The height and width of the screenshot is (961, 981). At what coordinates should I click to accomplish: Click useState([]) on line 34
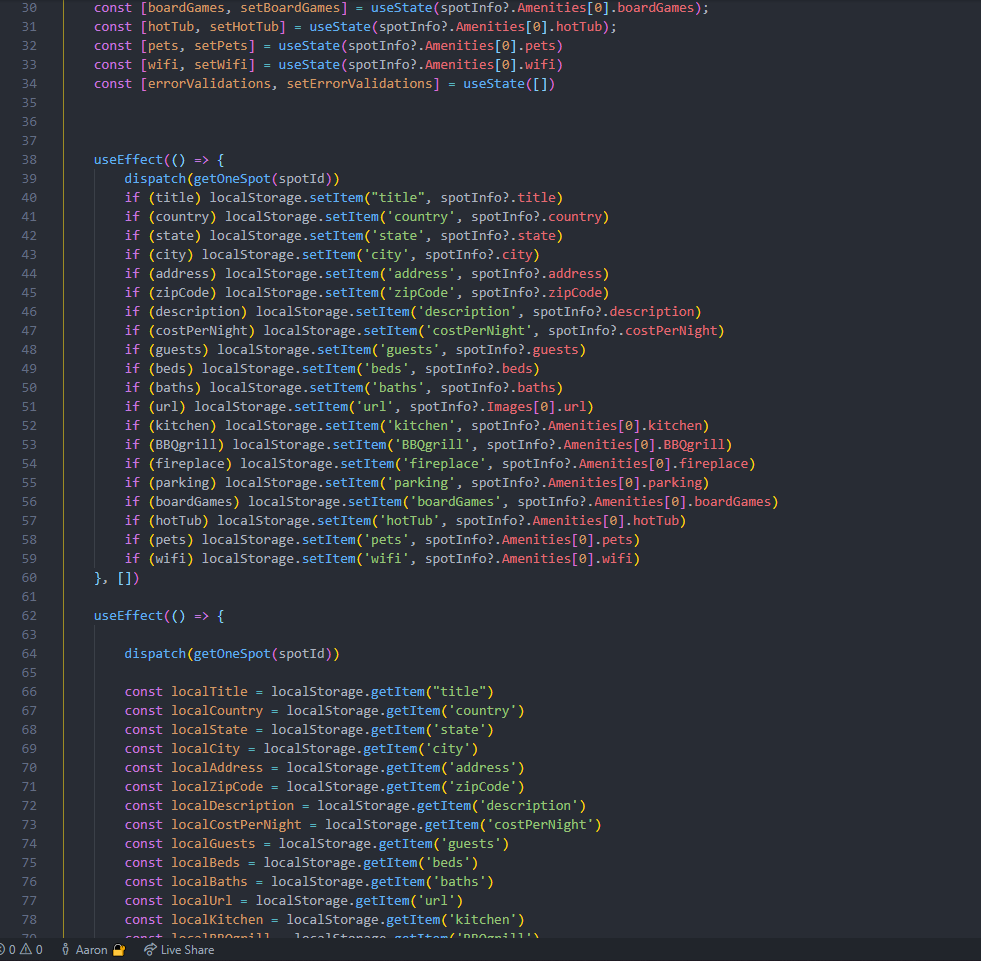coord(509,84)
